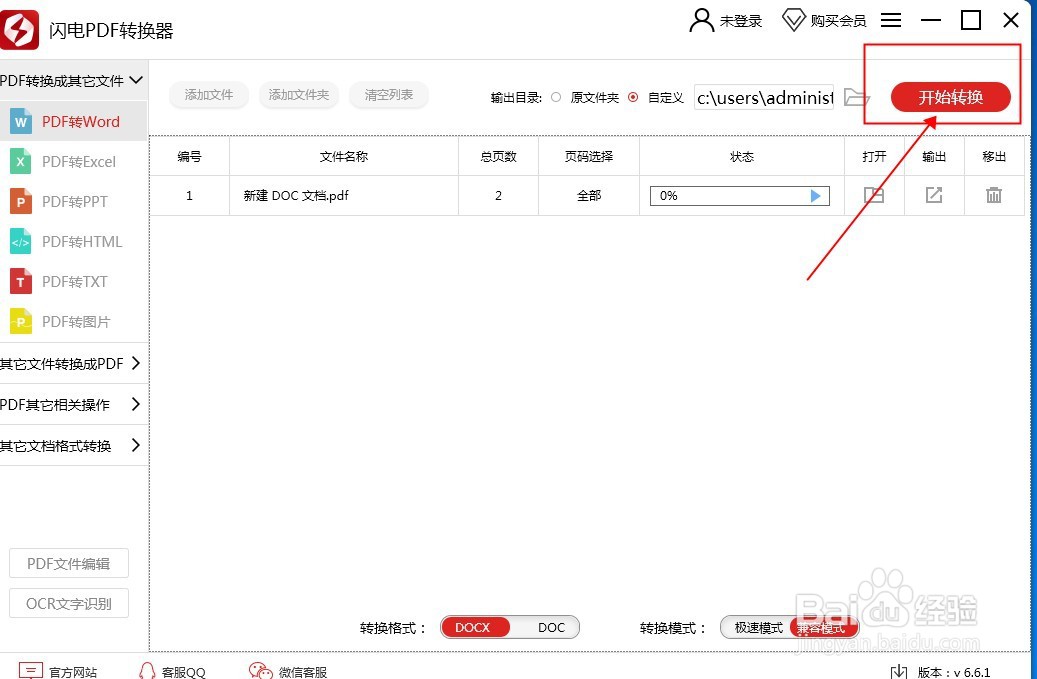Switch to 兼容模式 conversion mode
The image size is (1037, 679).
[823, 627]
